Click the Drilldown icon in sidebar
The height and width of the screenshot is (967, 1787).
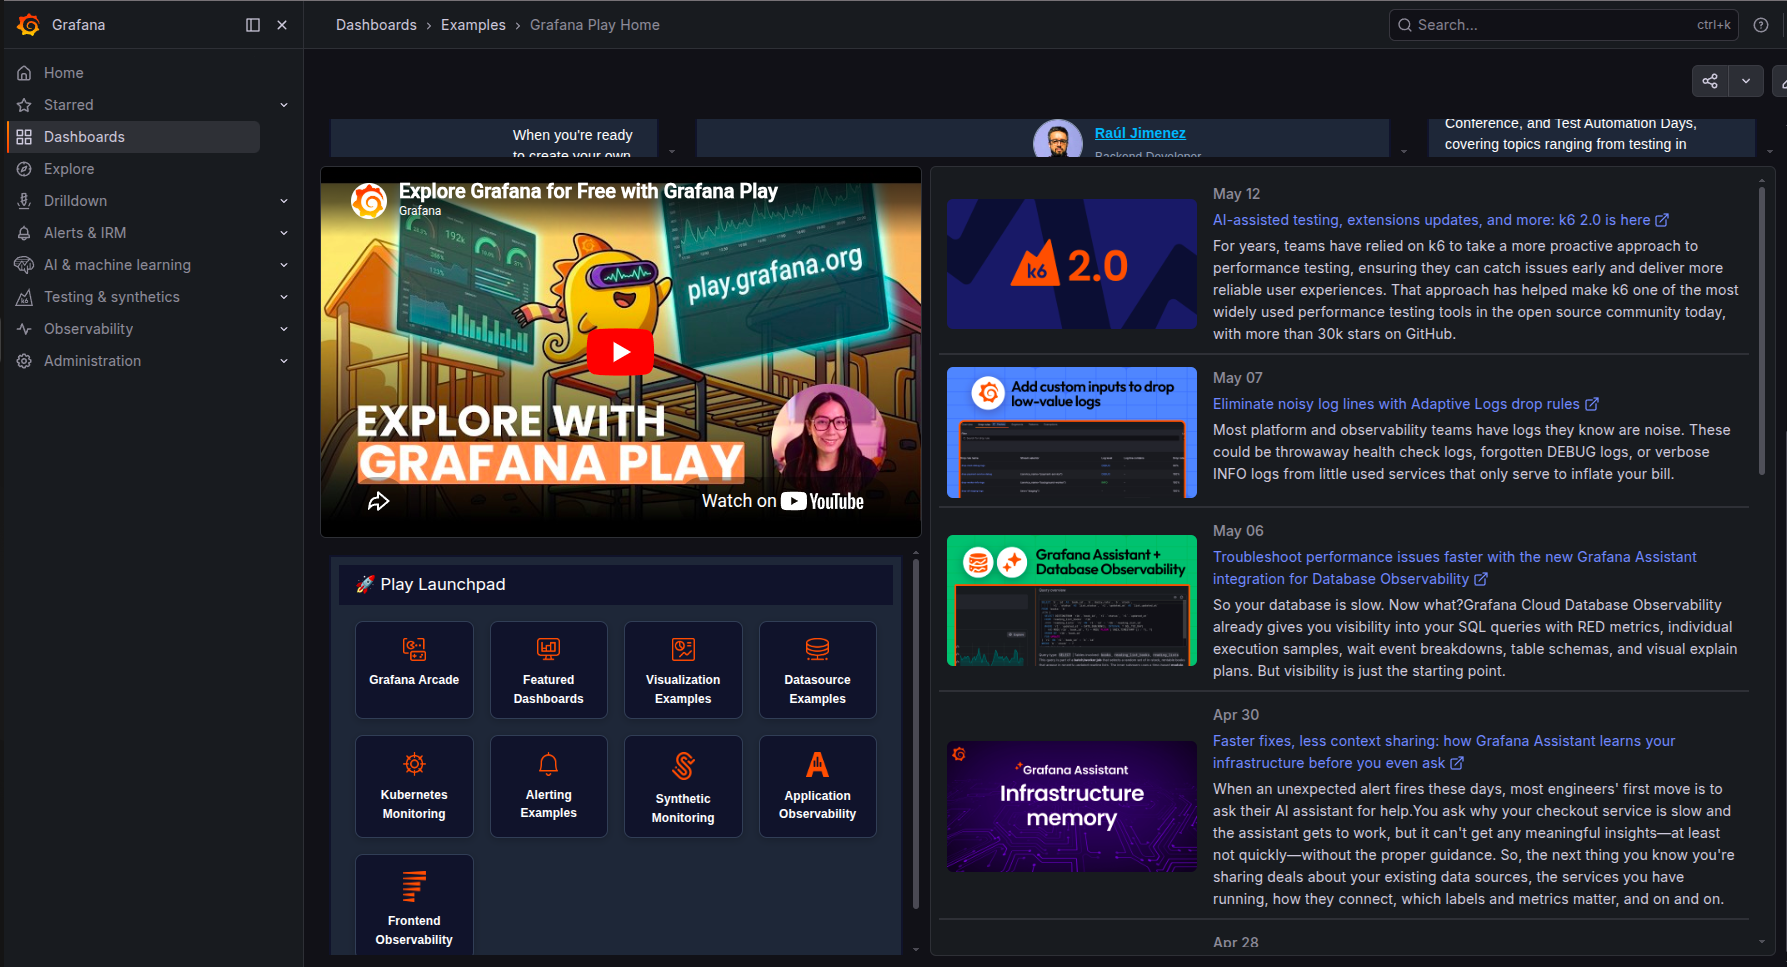point(24,201)
